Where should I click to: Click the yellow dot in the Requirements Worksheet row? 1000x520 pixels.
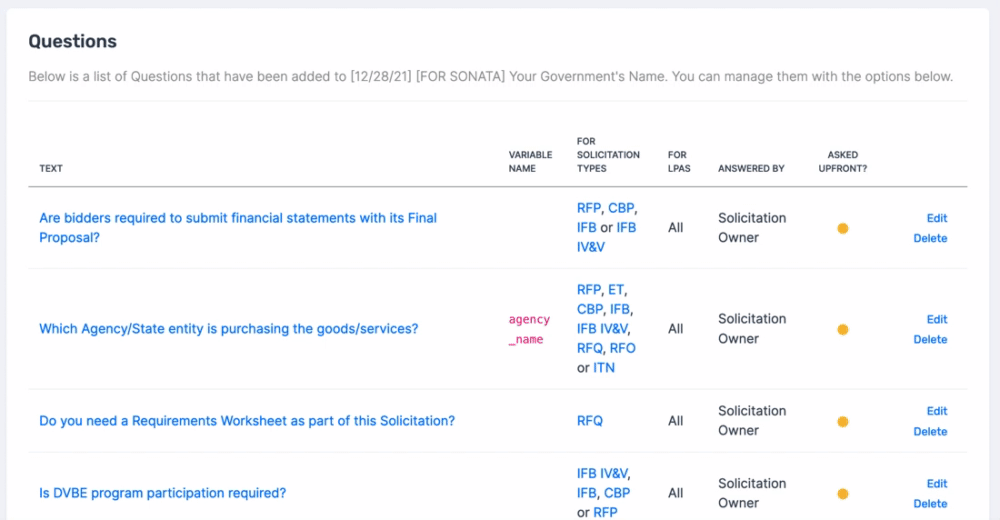pos(842,422)
